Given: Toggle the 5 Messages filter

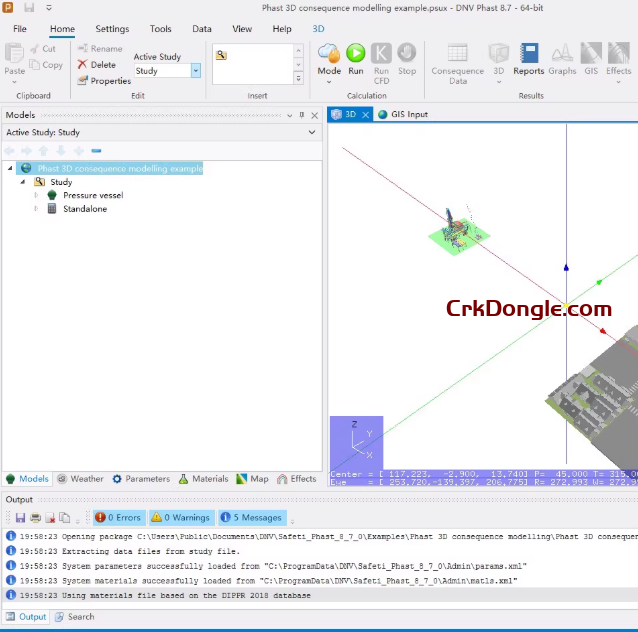Looking at the screenshot, I should [x=252, y=518].
